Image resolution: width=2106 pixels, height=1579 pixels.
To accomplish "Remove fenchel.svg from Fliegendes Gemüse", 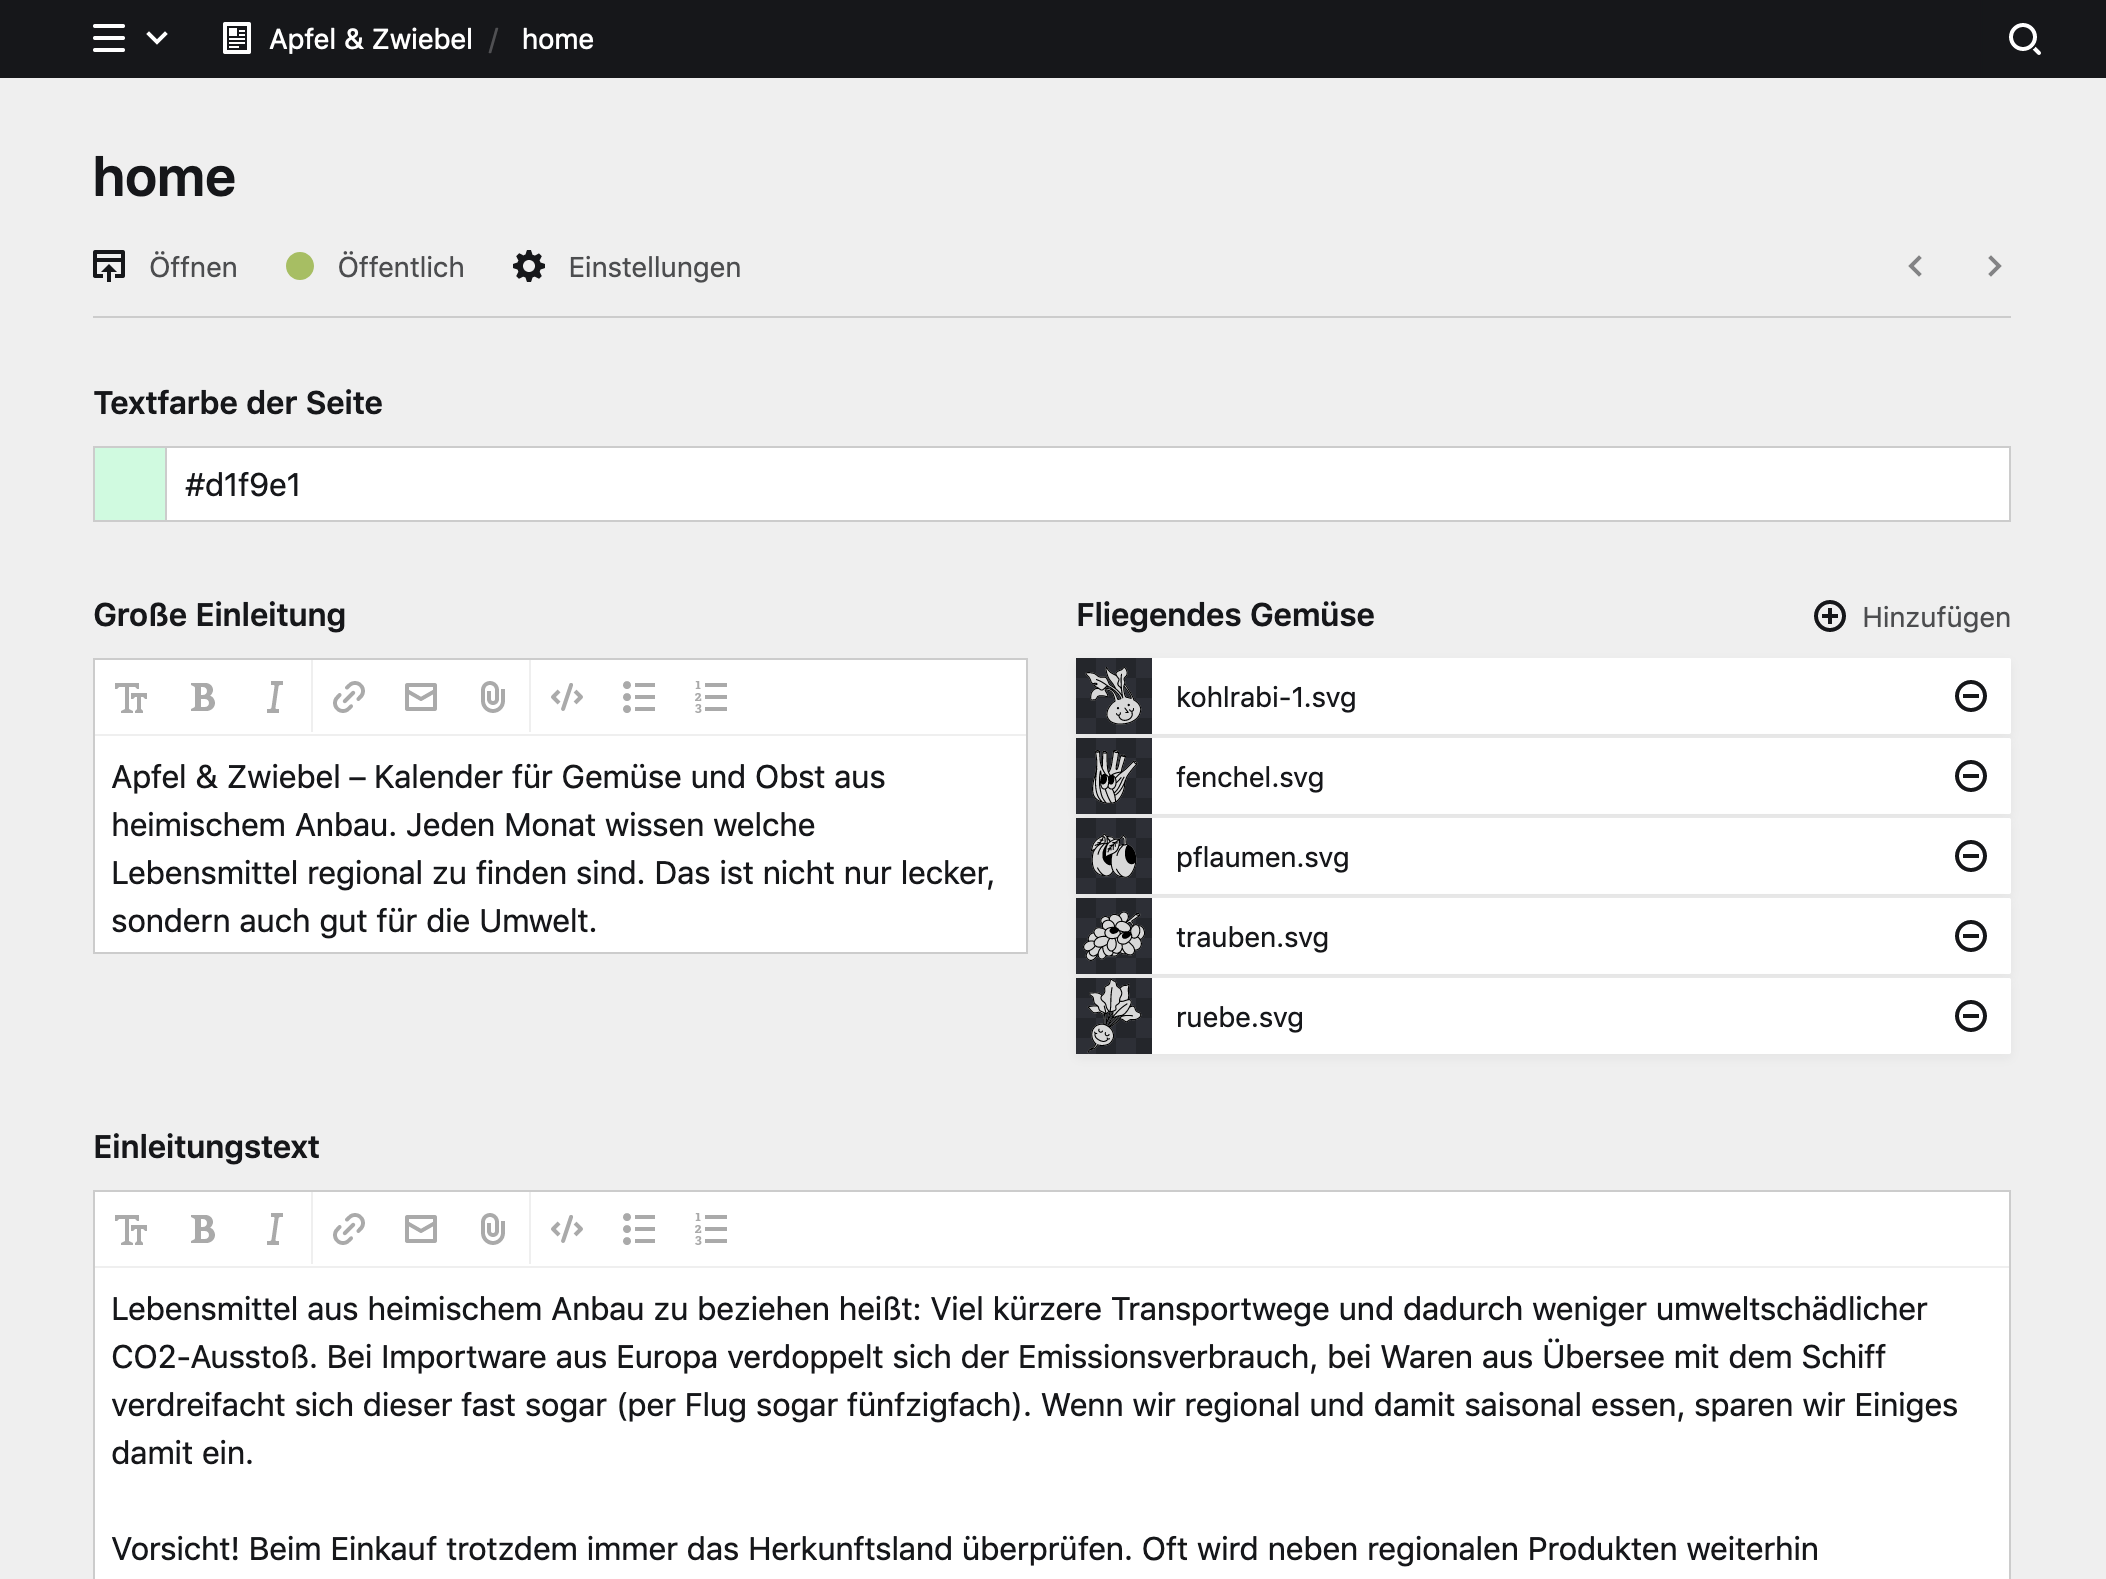I will click(1971, 776).
